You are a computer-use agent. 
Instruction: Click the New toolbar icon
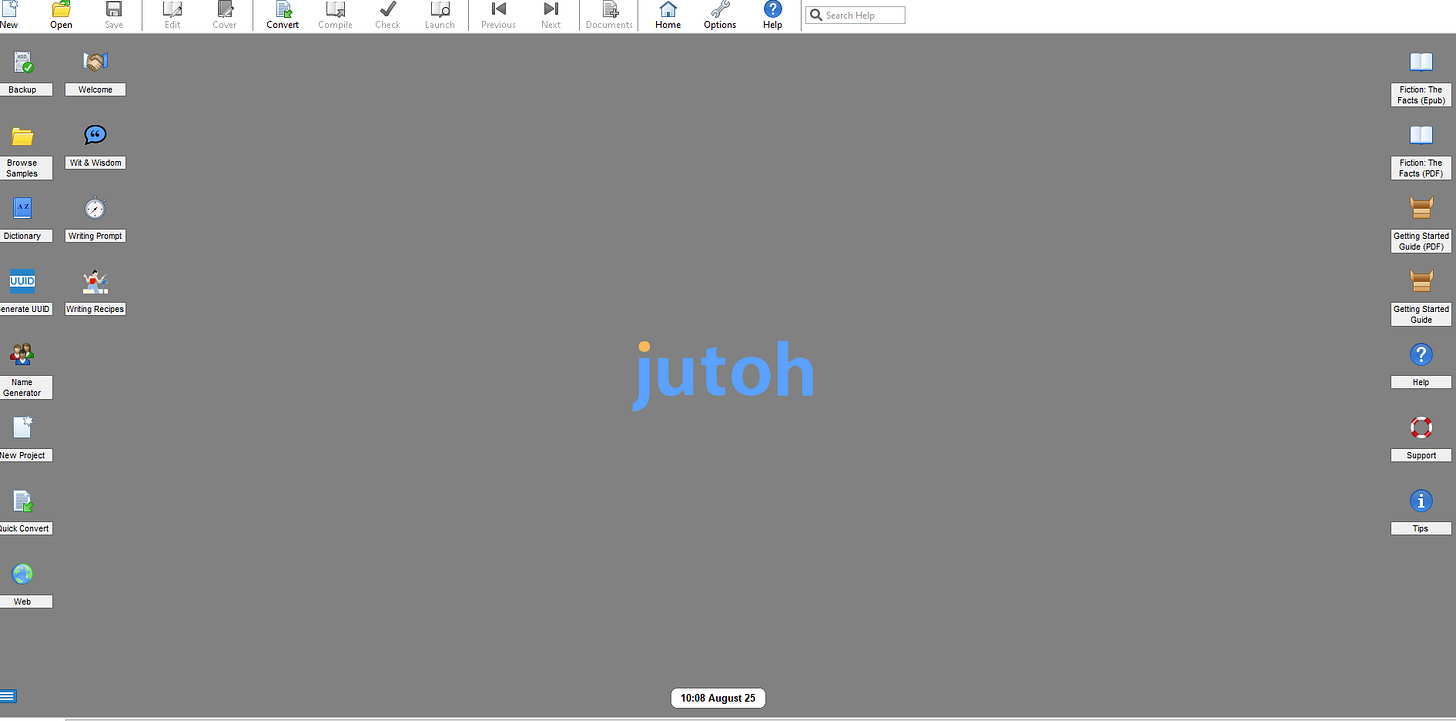pos(9,9)
